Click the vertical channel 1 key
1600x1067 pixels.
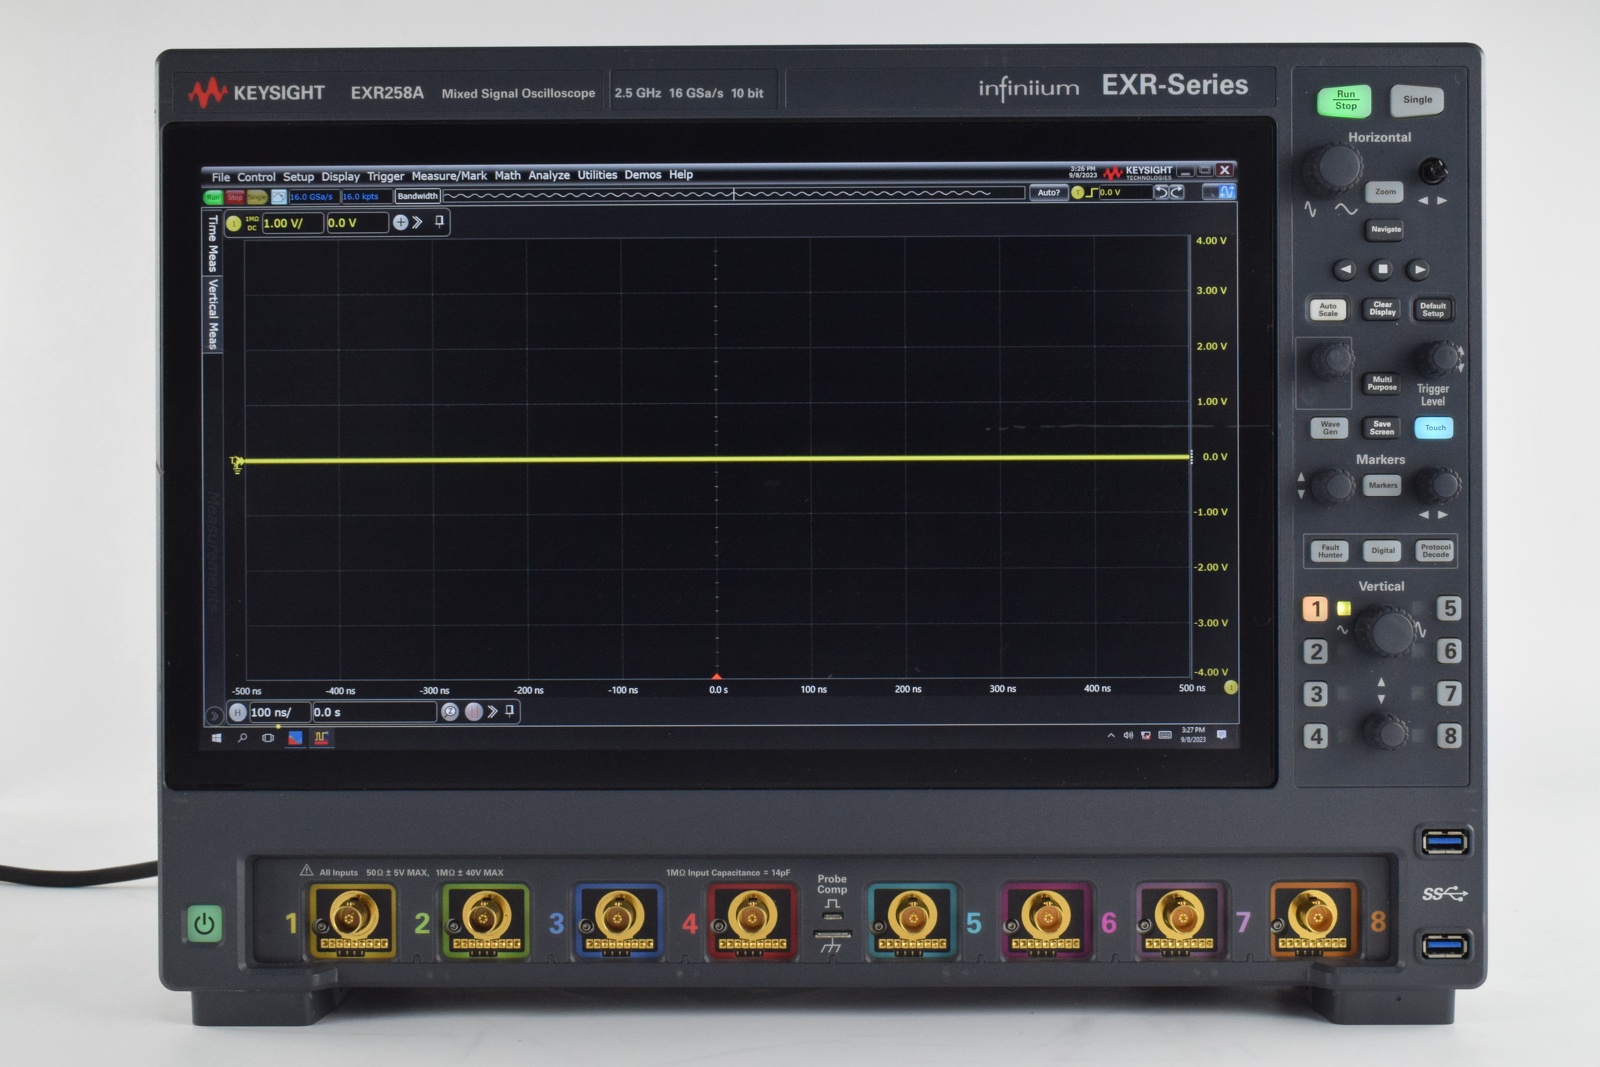(x=1315, y=609)
